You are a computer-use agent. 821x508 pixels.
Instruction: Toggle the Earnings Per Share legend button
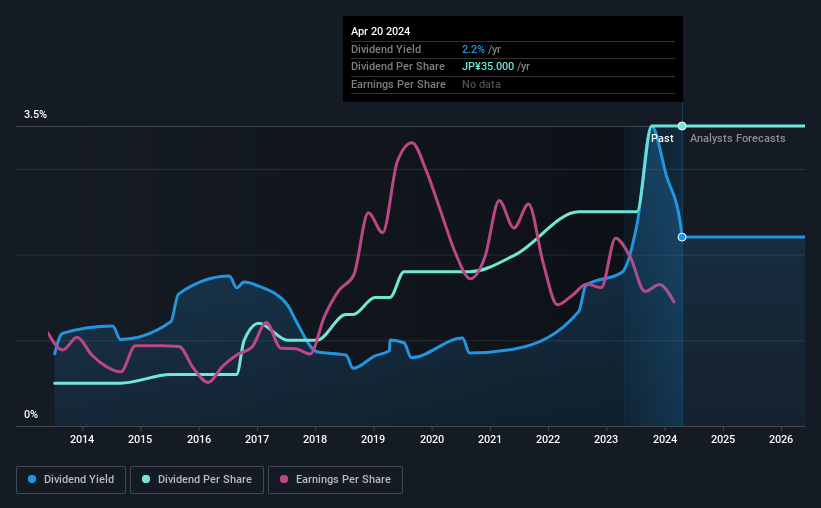pyautogui.click(x=335, y=480)
